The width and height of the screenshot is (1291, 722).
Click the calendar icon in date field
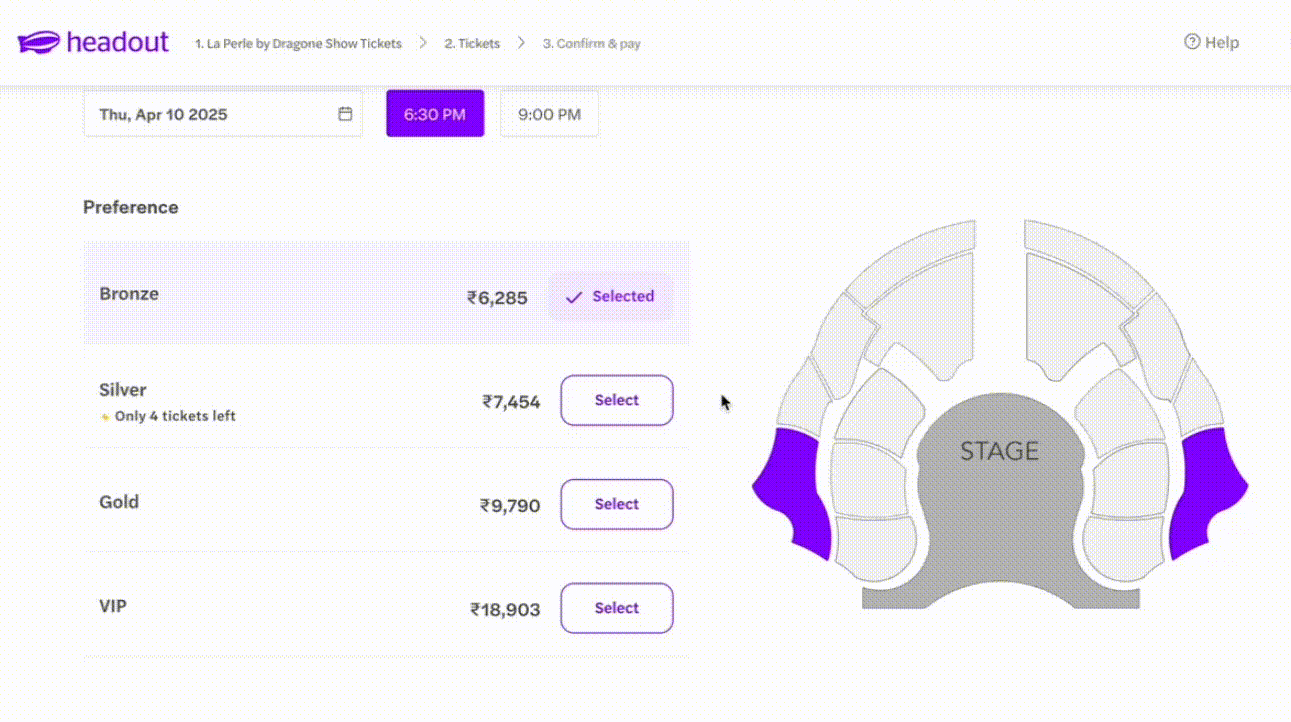point(345,114)
